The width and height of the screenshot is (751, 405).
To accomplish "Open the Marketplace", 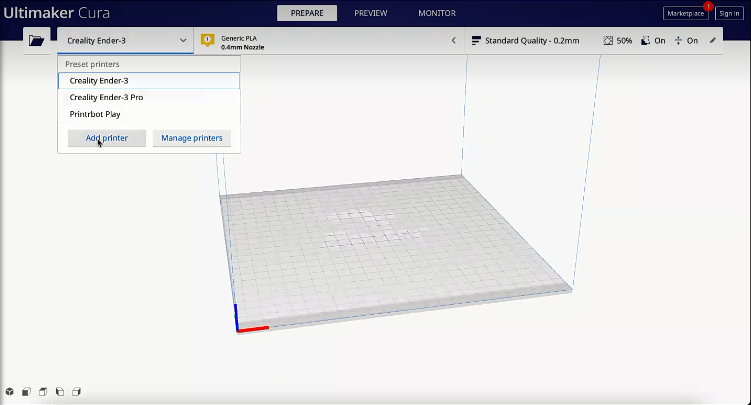I will click(685, 13).
